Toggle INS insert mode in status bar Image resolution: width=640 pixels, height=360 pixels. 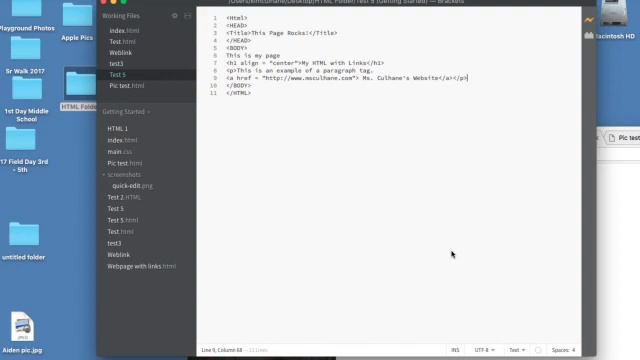[455, 350]
